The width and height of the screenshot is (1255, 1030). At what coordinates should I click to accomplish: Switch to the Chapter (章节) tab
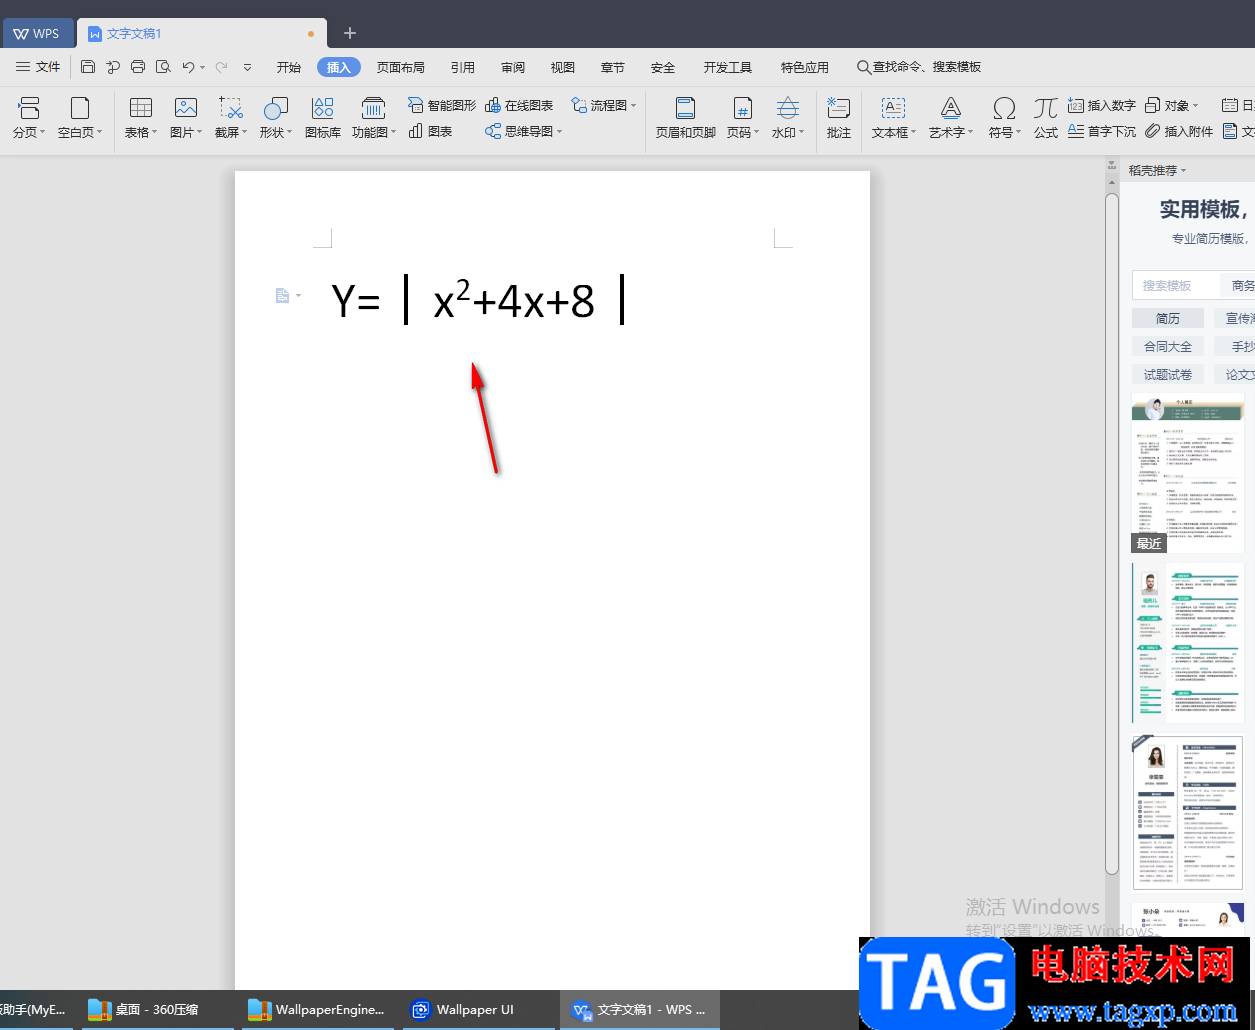(x=613, y=67)
